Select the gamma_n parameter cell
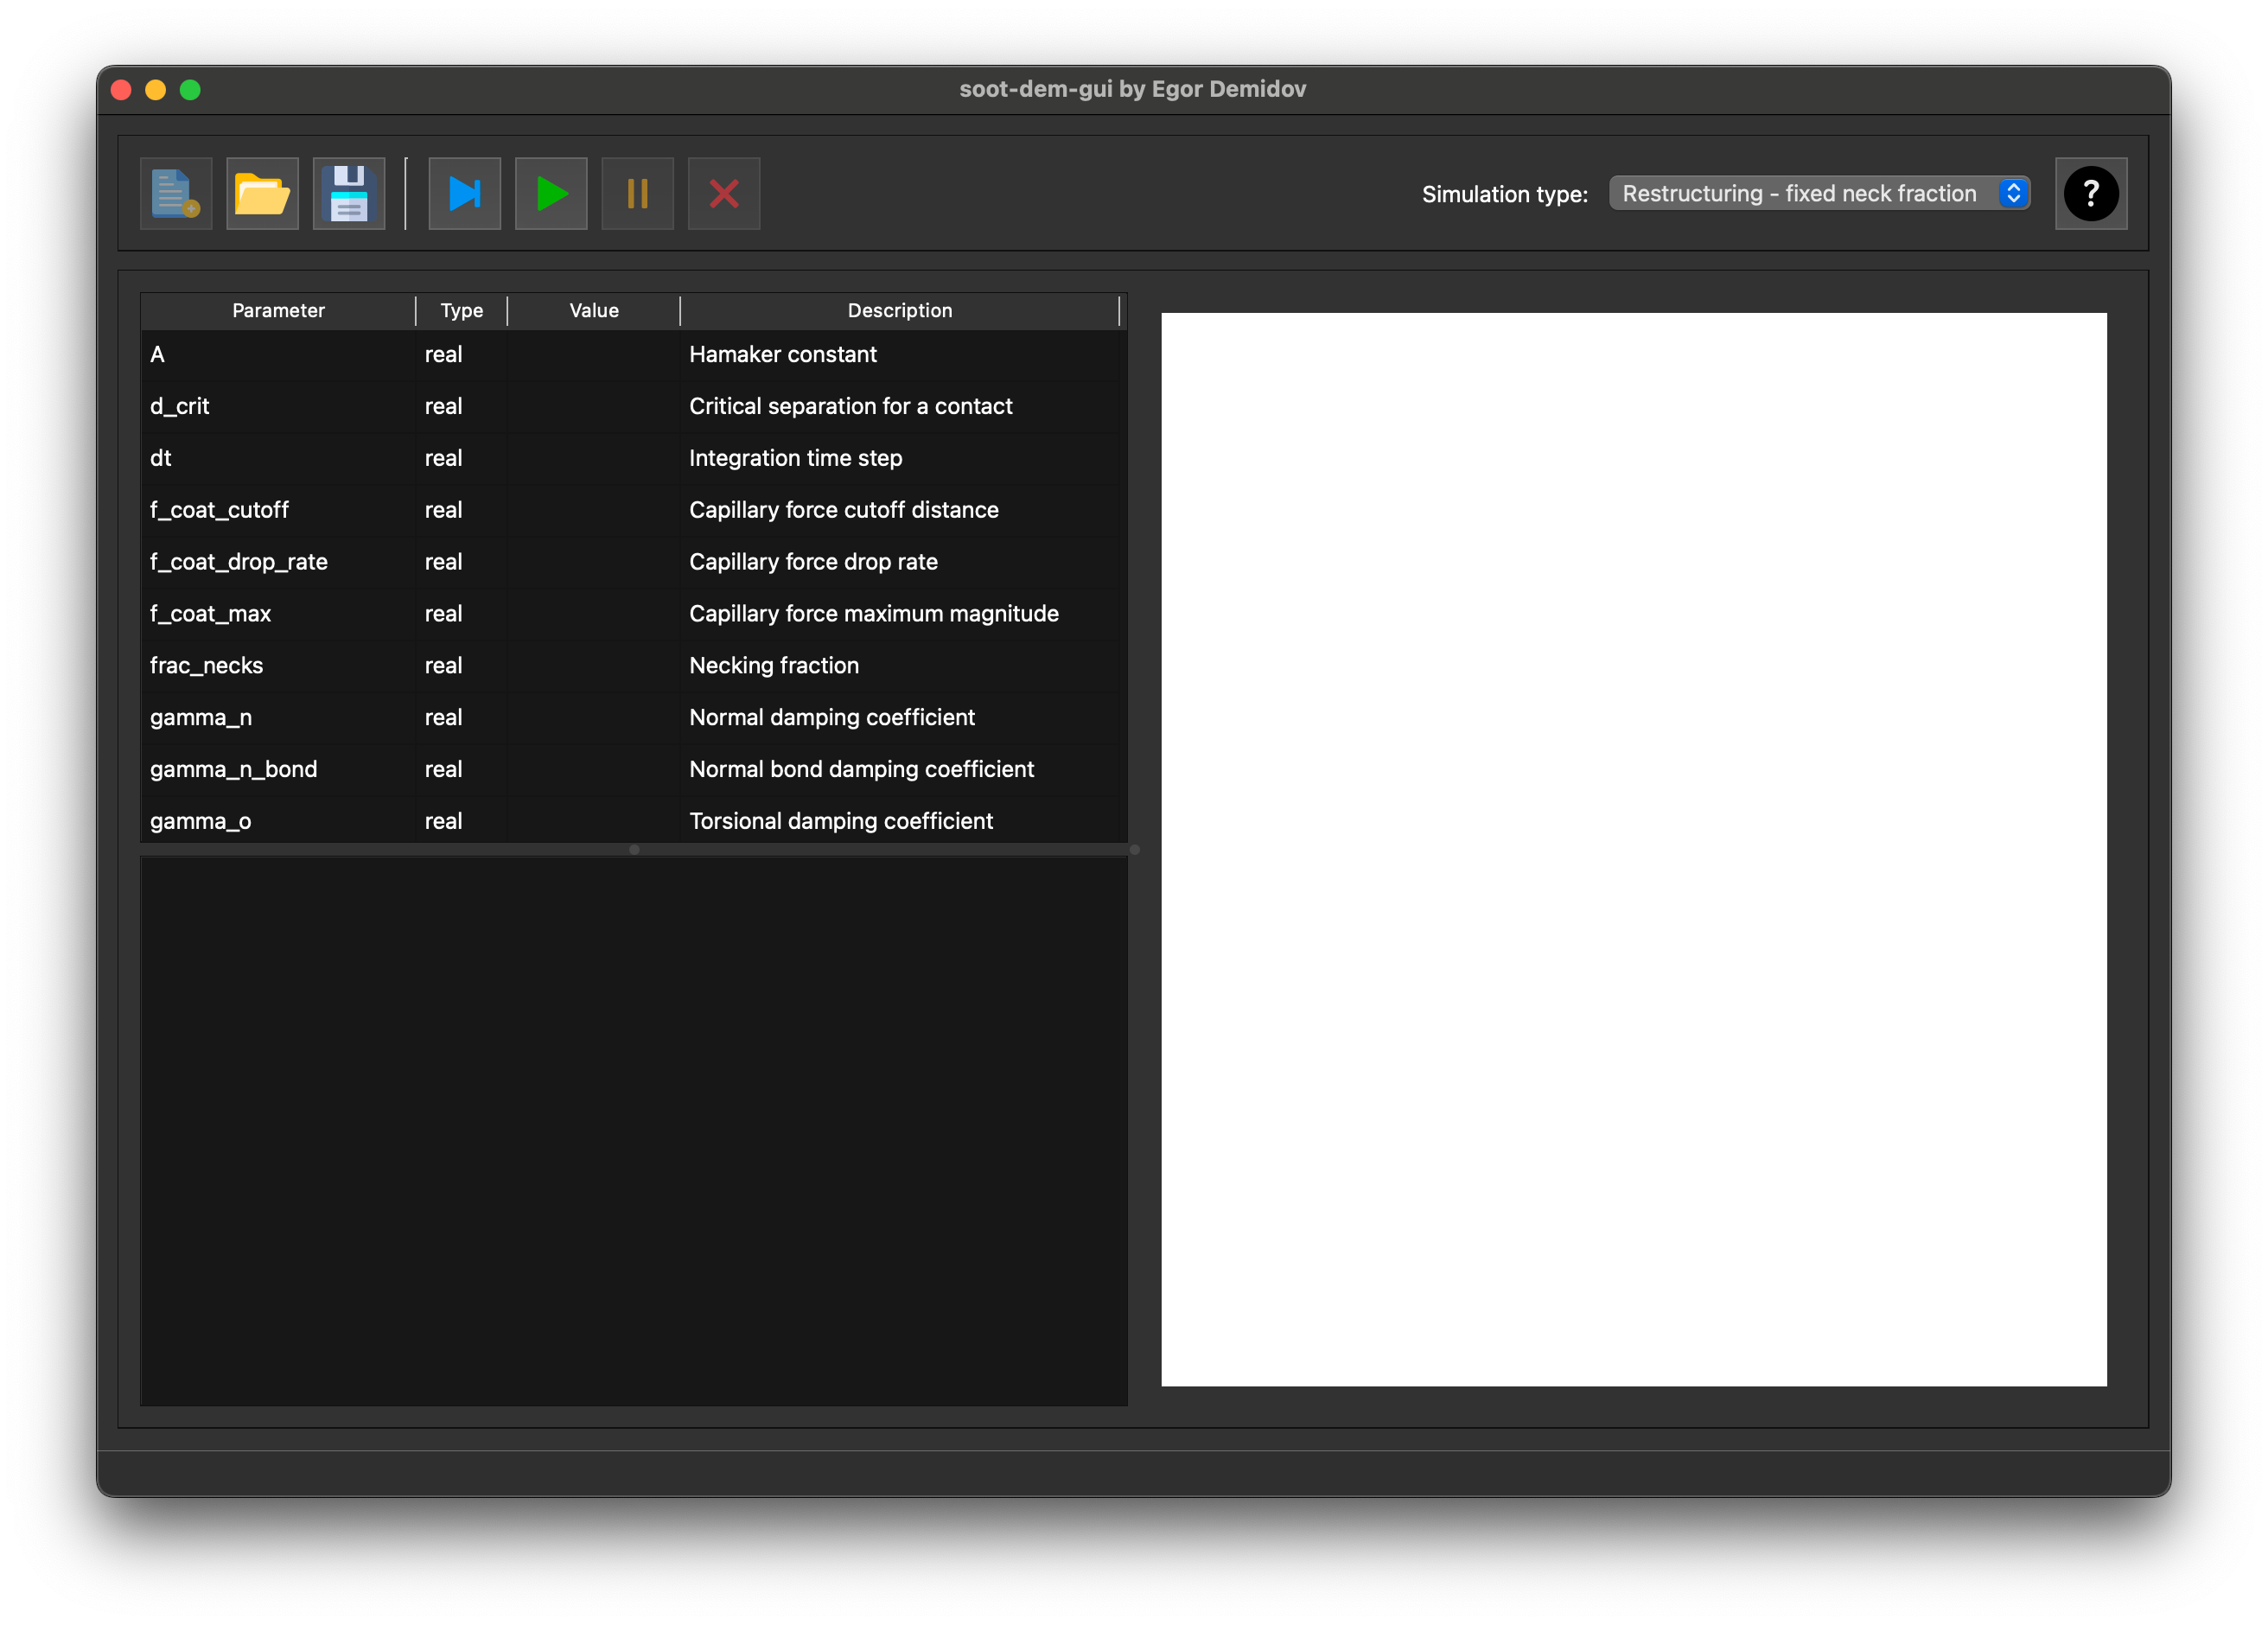This screenshot has width=2268, height=1625. (278, 718)
